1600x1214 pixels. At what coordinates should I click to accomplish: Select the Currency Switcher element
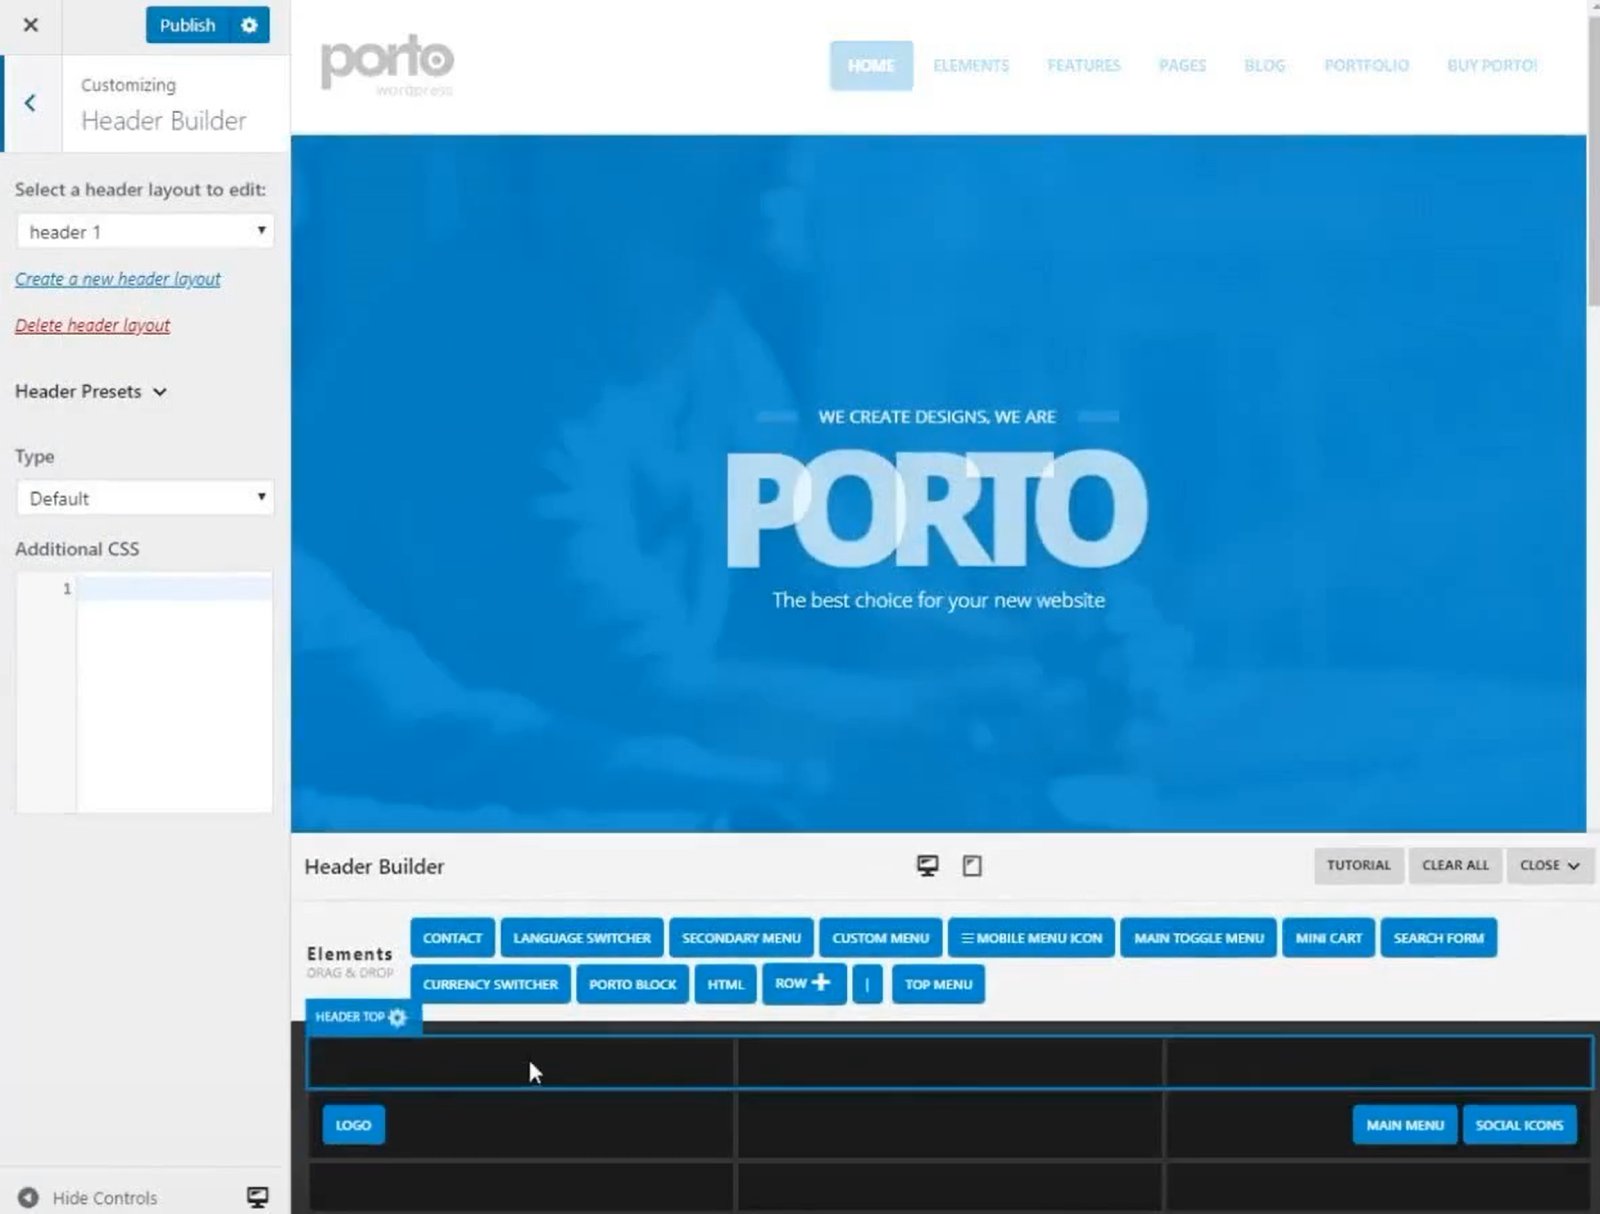point(490,984)
